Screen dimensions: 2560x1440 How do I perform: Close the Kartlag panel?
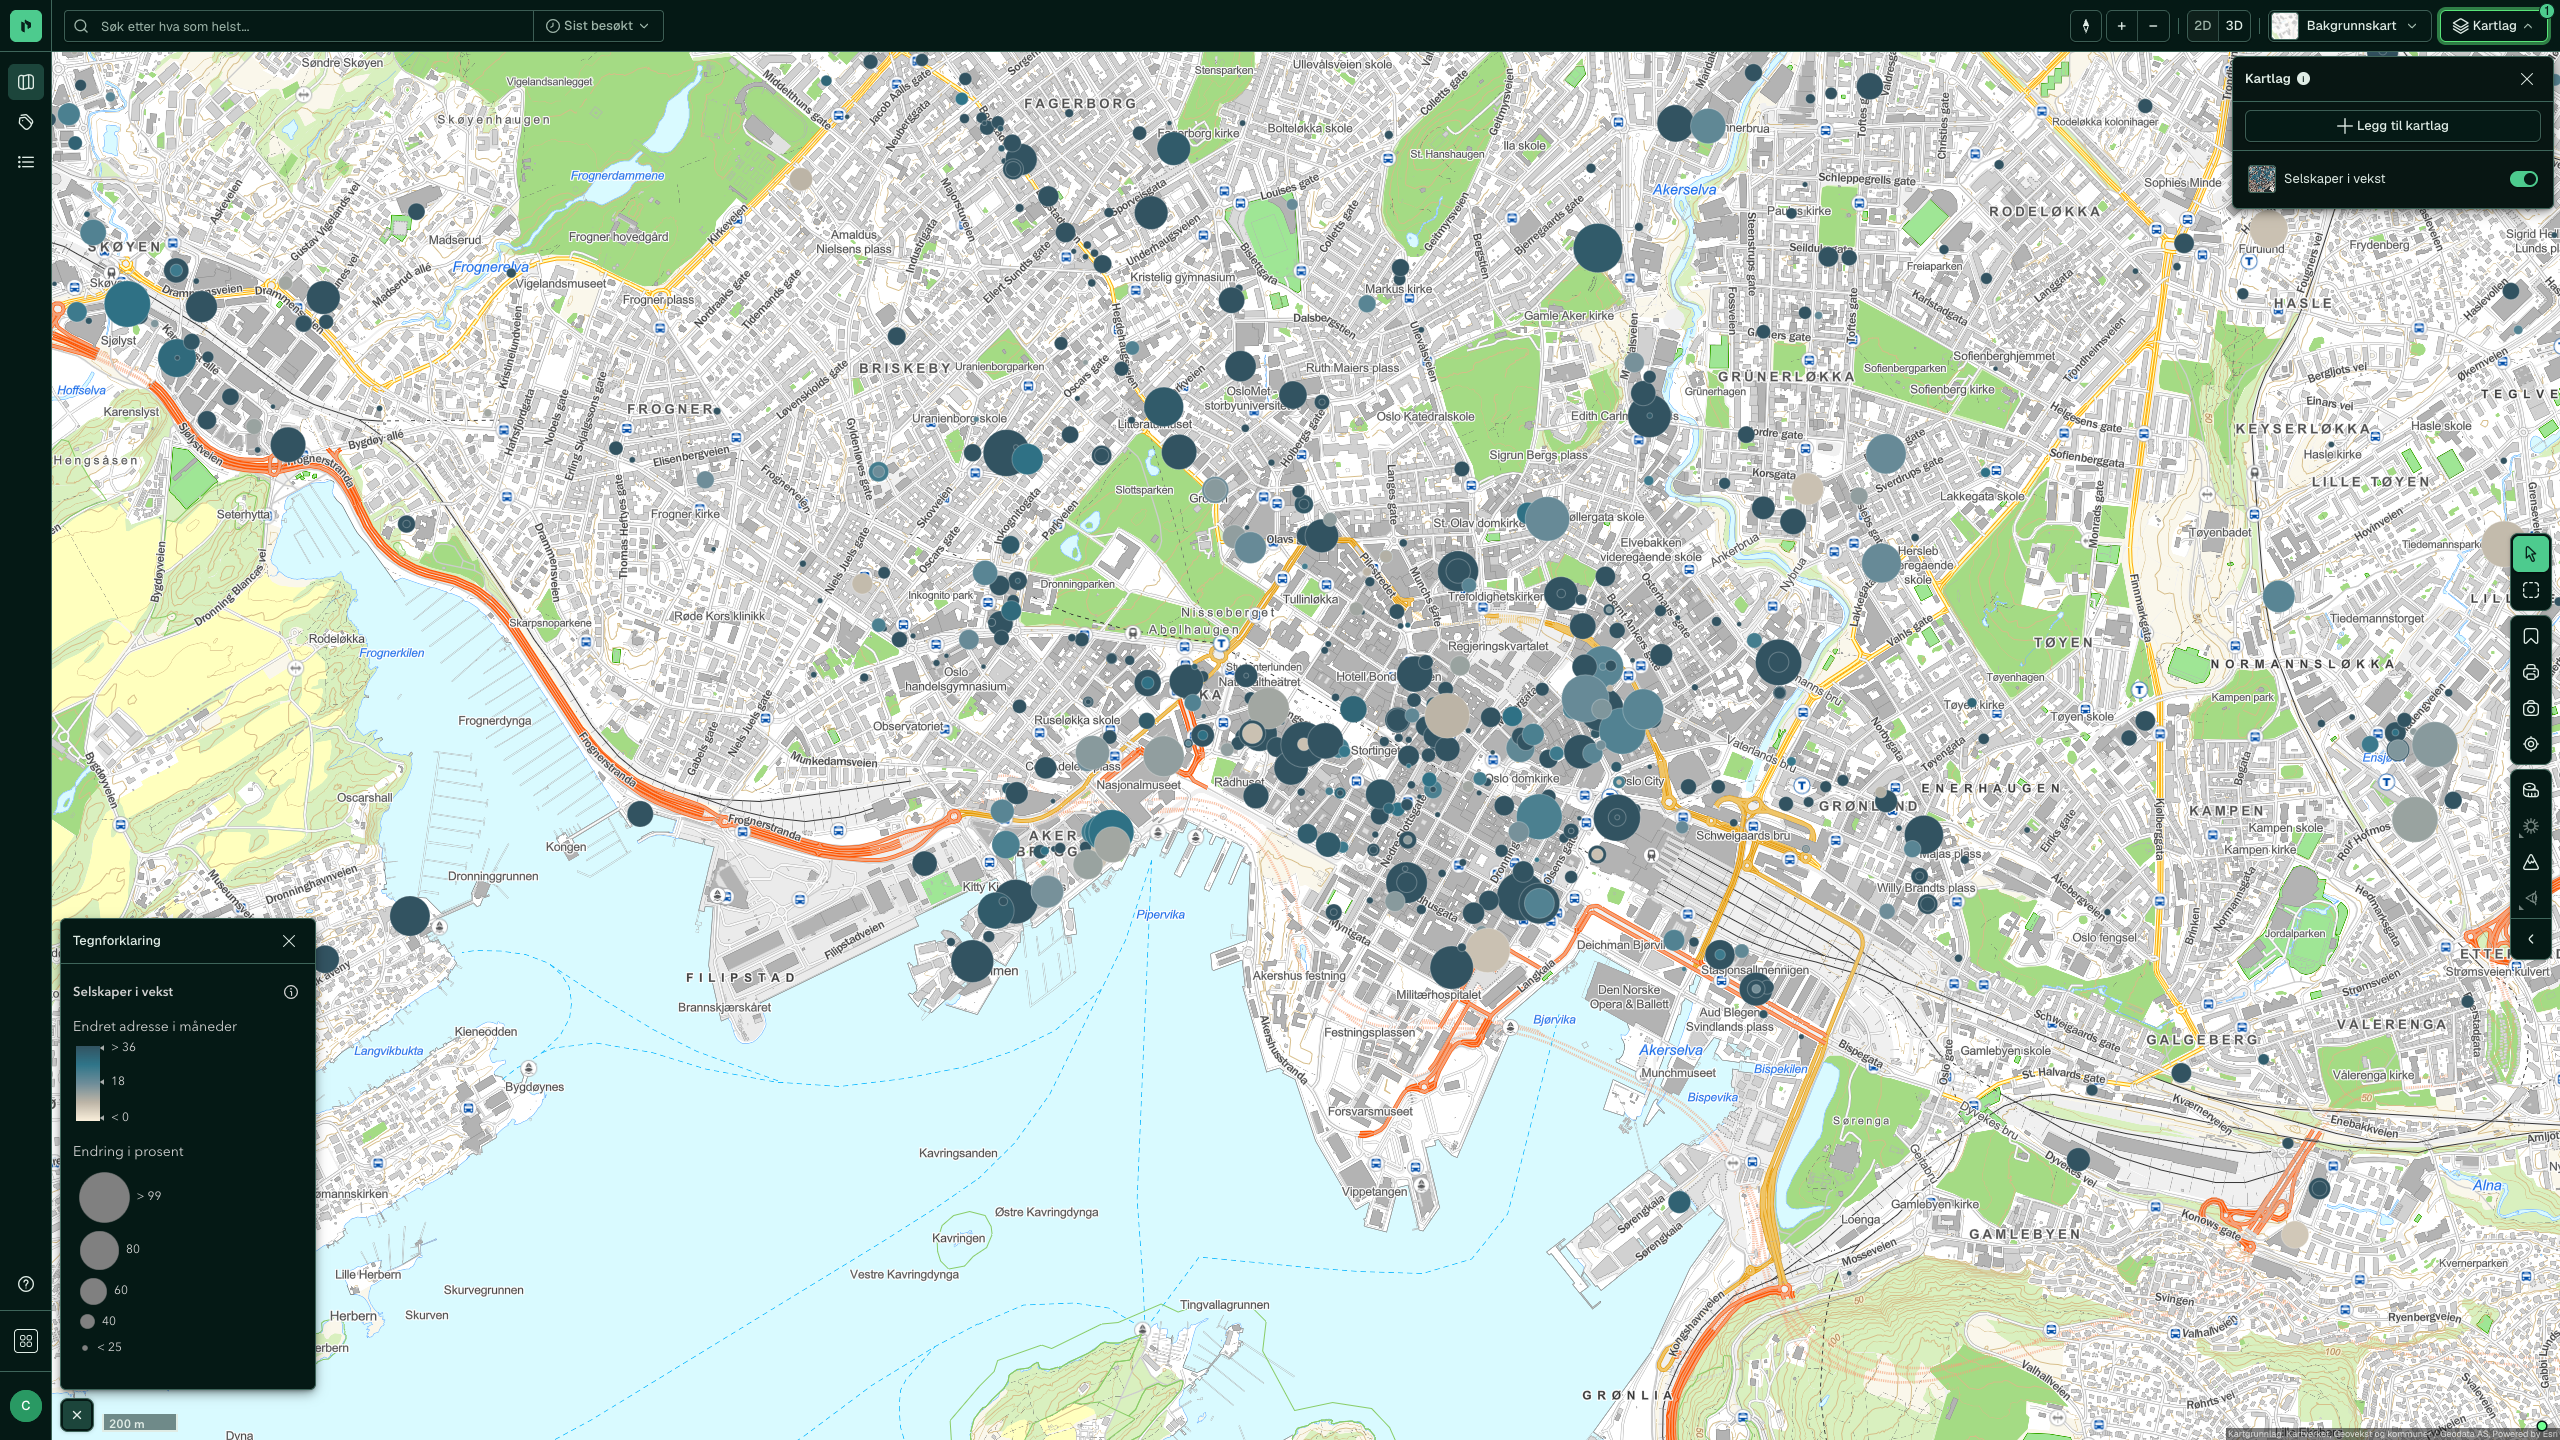2527,79
